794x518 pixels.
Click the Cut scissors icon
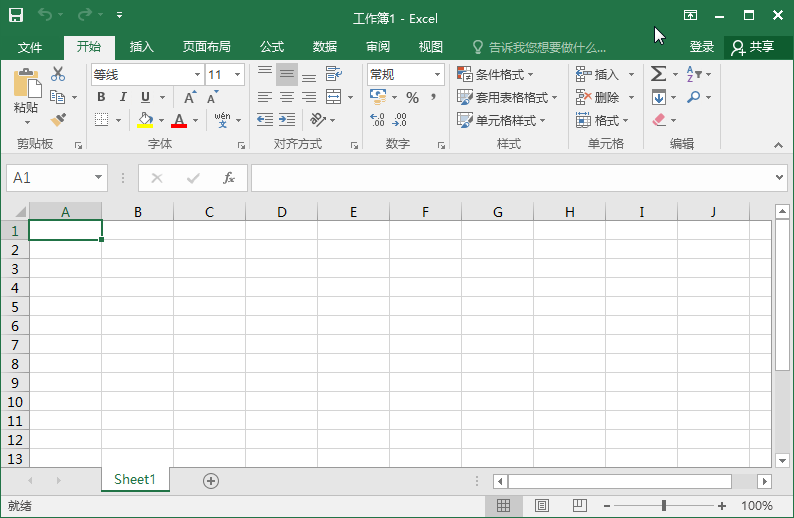coord(58,74)
